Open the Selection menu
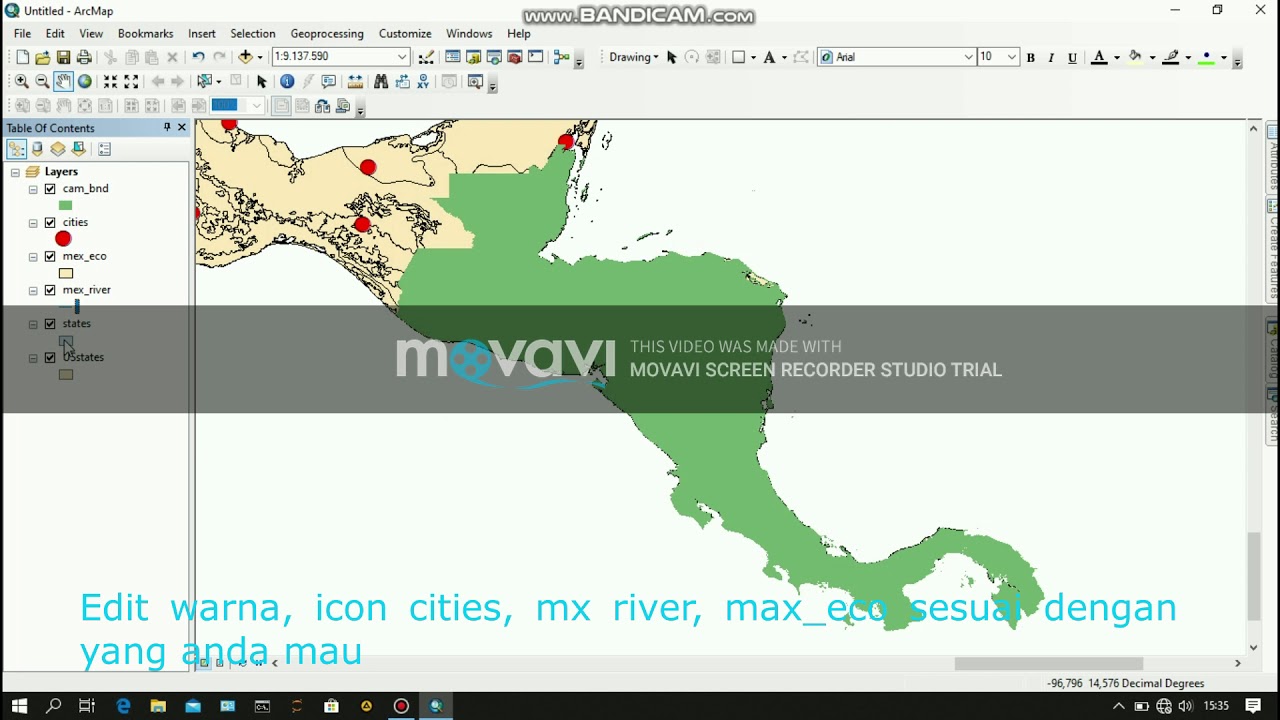Image resolution: width=1280 pixels, height=720 pixels. coord(252,33)
